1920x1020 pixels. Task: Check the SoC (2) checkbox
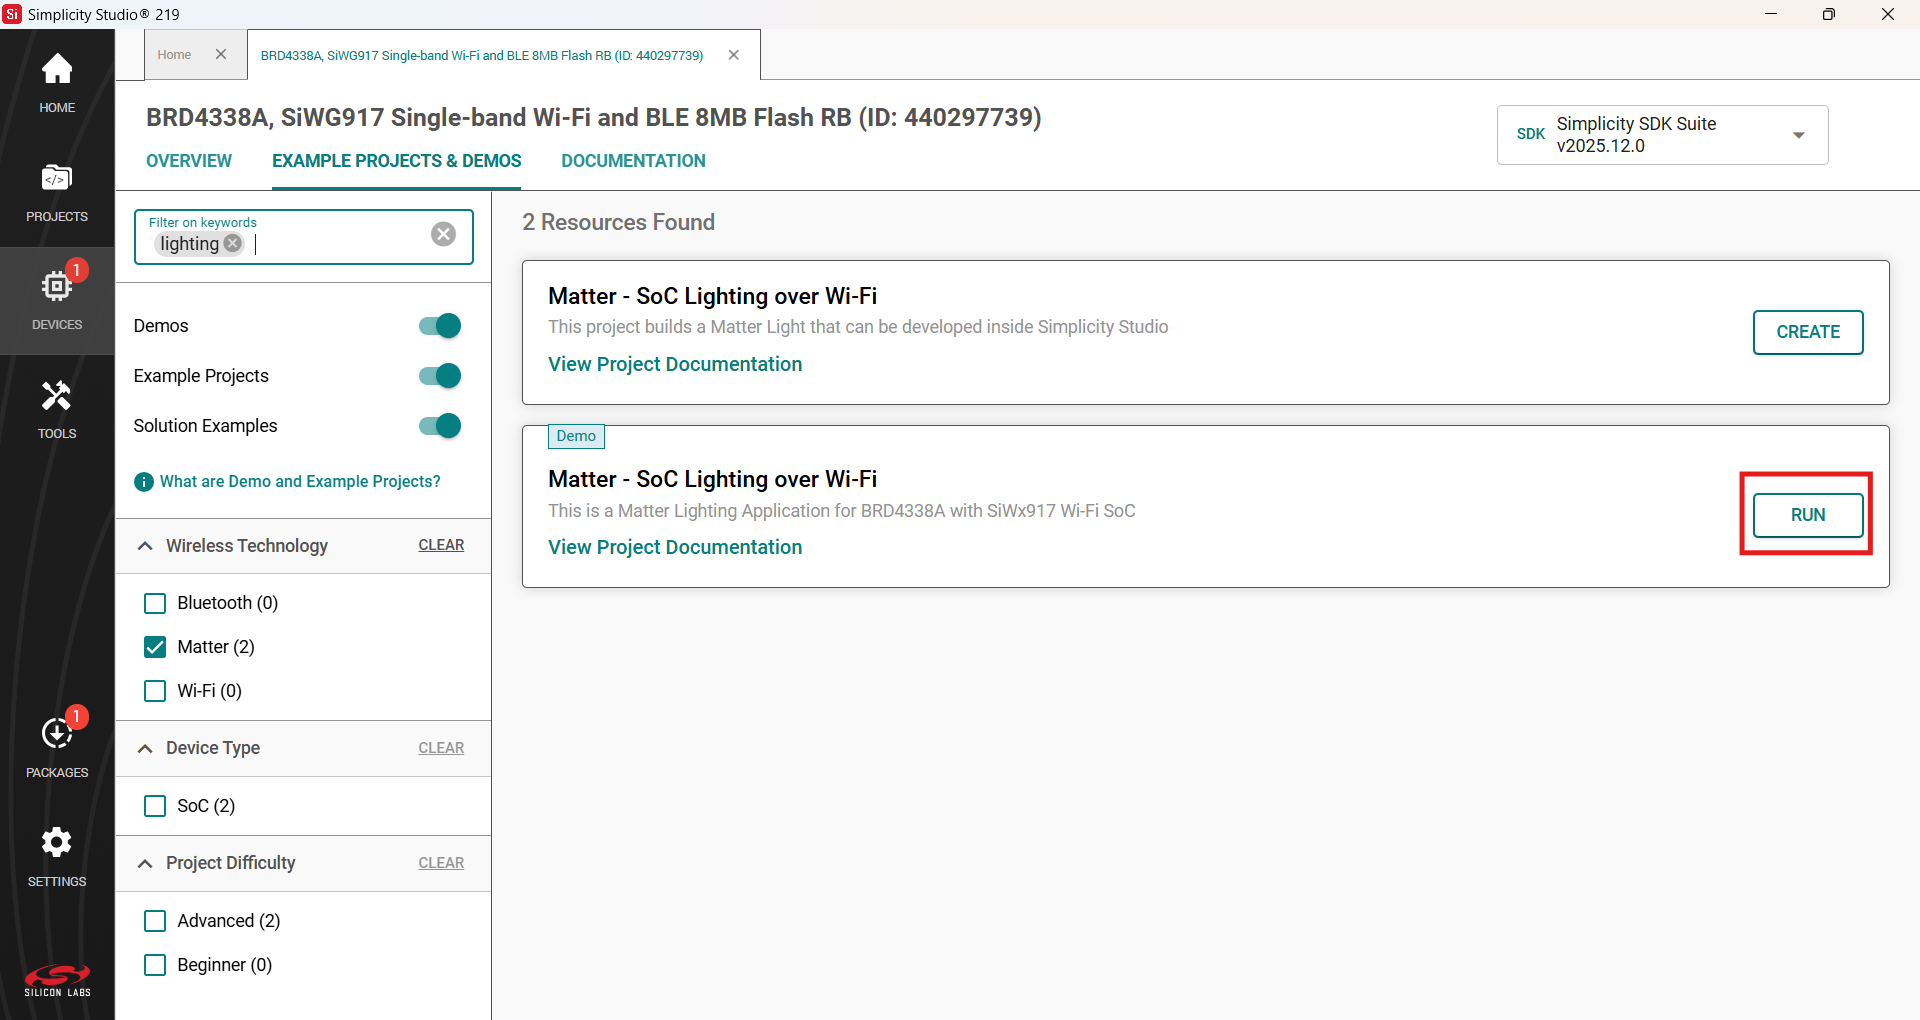(x=155, y=806)
